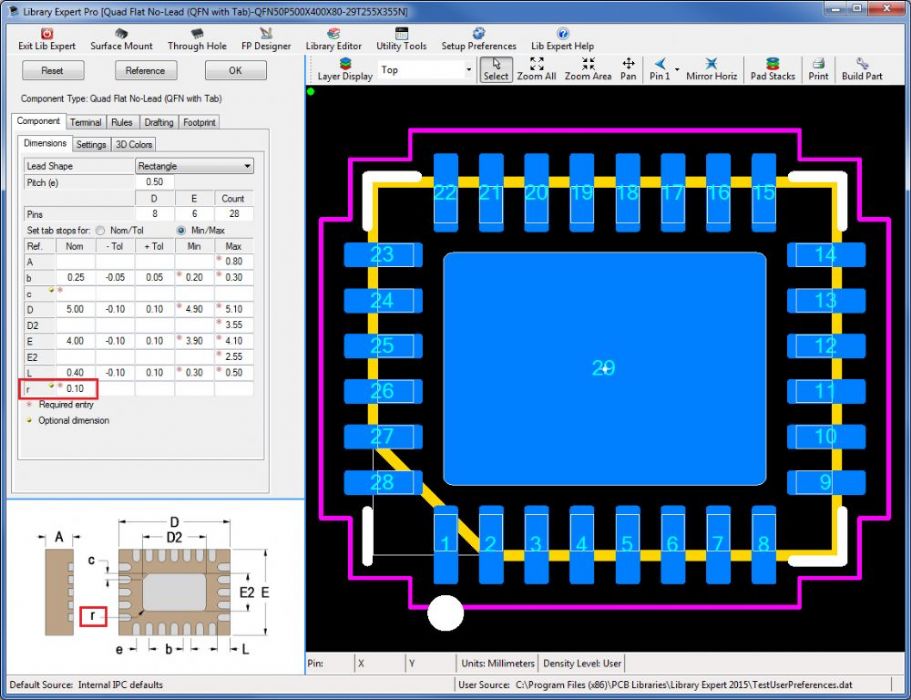Switch to the Terminal tab
Viewport: 911px width, 700px height.
(x=85, y=122)
